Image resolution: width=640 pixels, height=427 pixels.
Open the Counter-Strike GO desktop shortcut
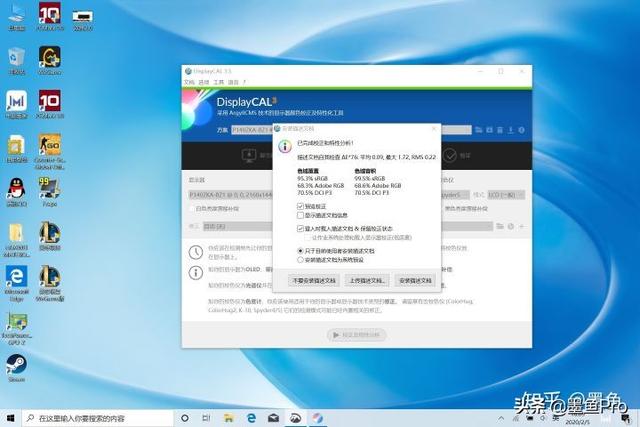tap(50, 150)
